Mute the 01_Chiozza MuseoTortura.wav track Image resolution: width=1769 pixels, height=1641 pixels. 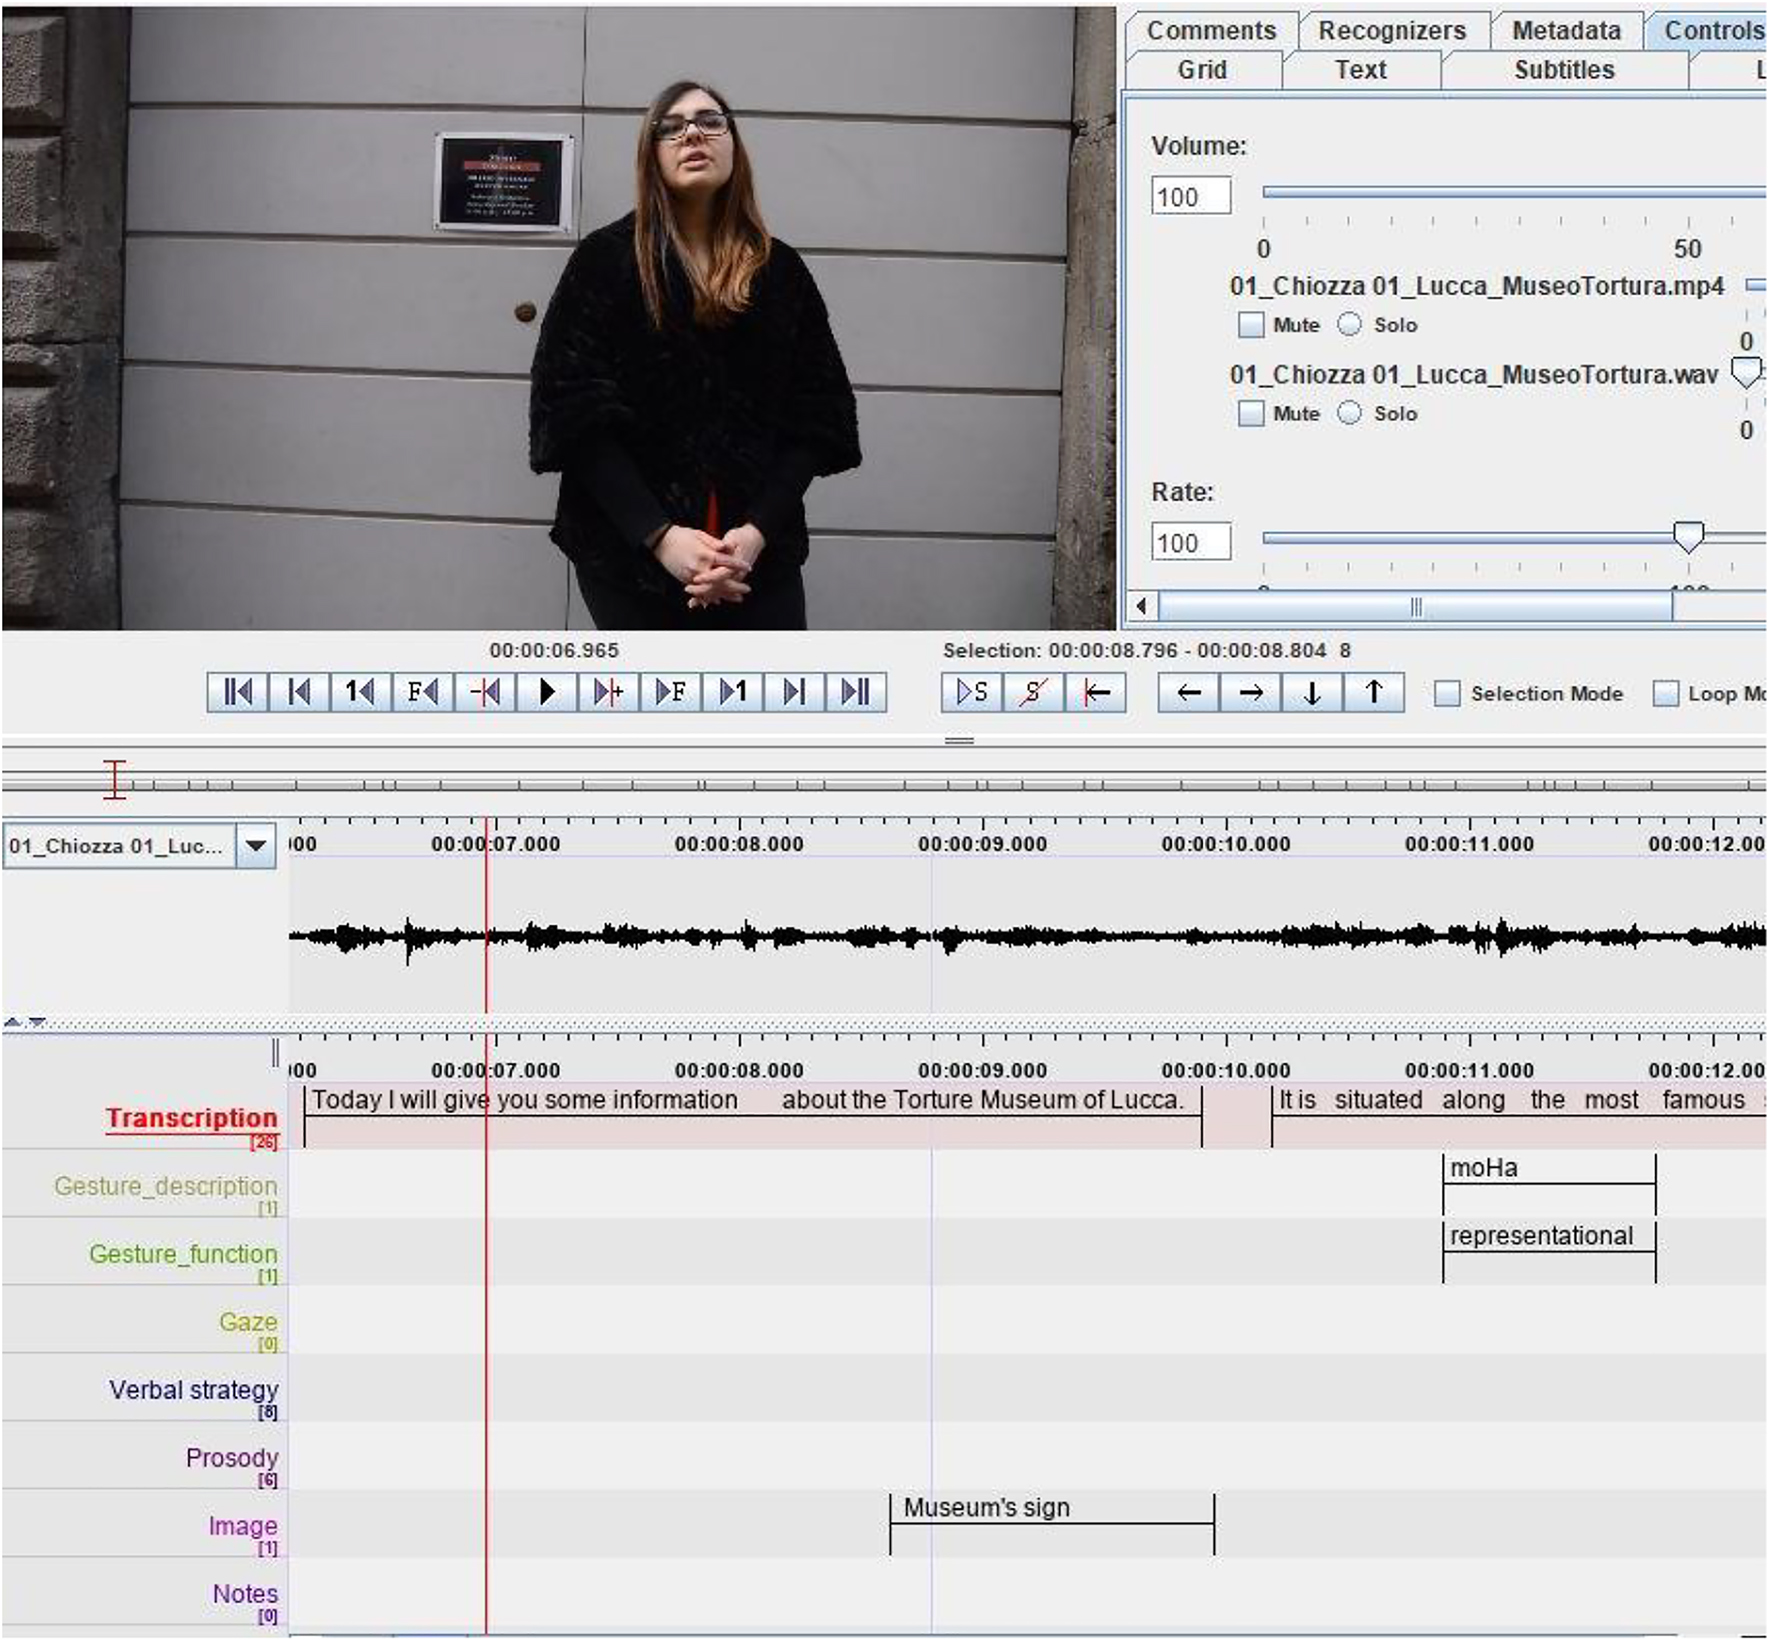(1252, 412)
